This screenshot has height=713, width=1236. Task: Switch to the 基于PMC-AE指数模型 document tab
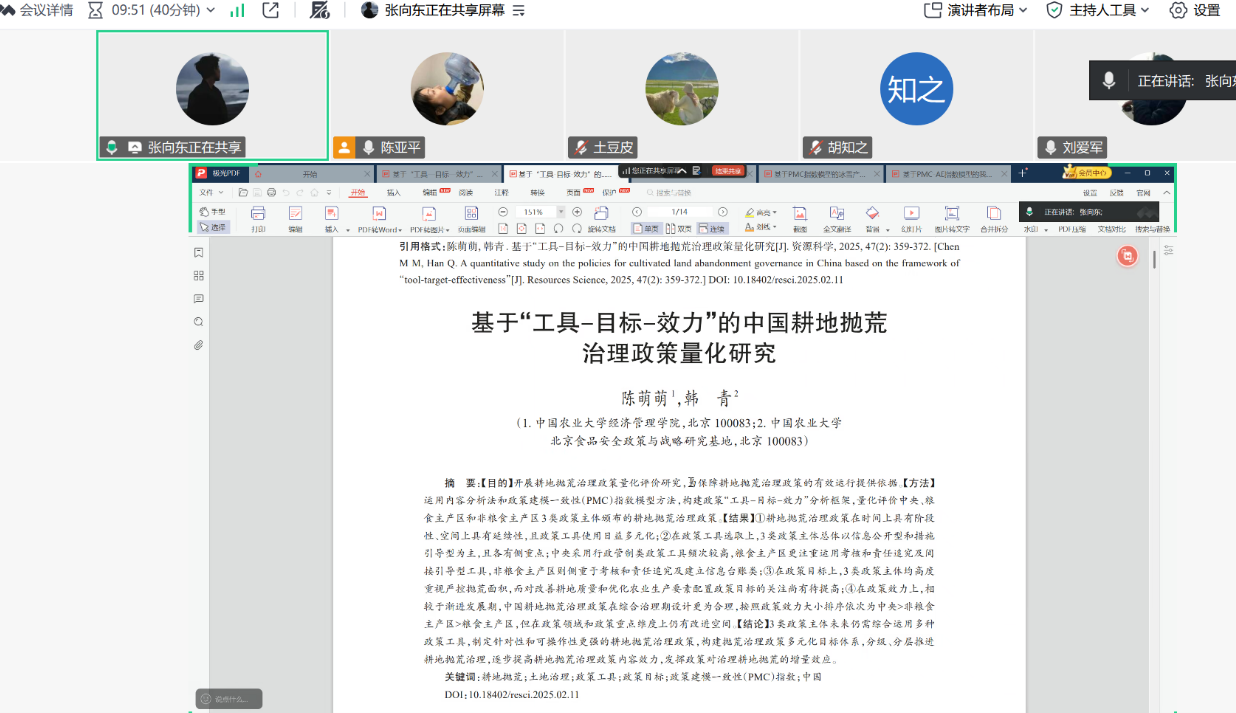tap(949, 174)
